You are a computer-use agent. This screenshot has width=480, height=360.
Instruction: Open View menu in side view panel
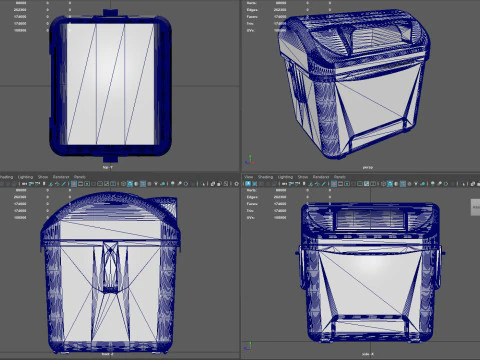tap(249, 177)
